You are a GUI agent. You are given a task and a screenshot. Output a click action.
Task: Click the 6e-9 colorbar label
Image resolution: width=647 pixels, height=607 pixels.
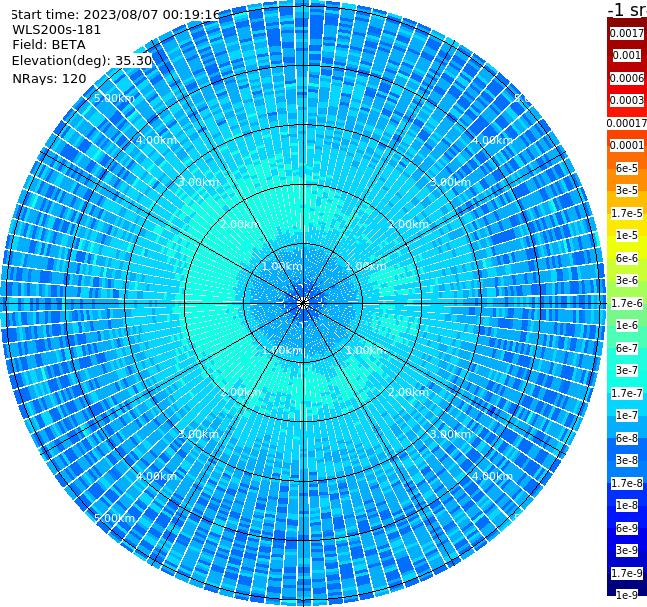[627, 528]
